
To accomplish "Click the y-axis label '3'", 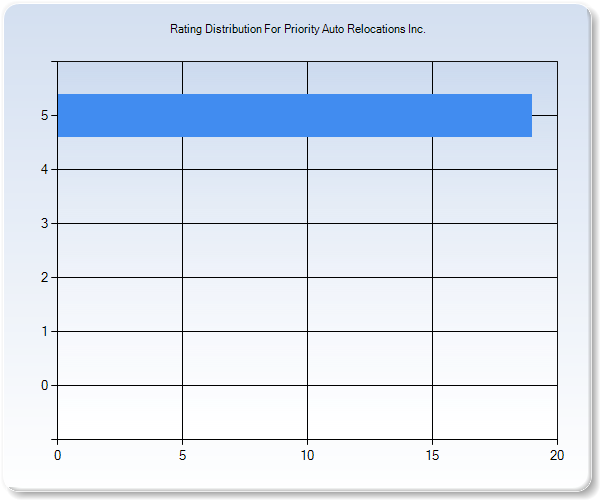I will 44,223.
